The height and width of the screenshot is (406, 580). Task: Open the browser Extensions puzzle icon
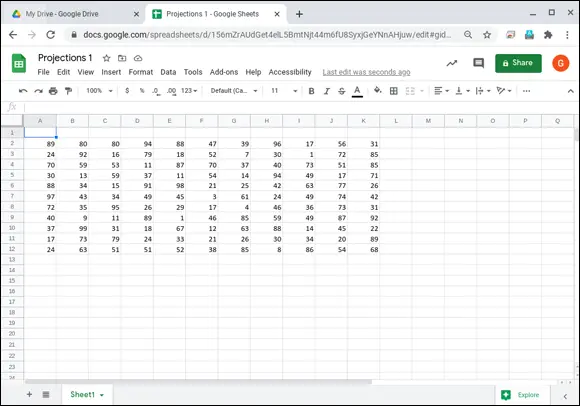click(548, 35)
